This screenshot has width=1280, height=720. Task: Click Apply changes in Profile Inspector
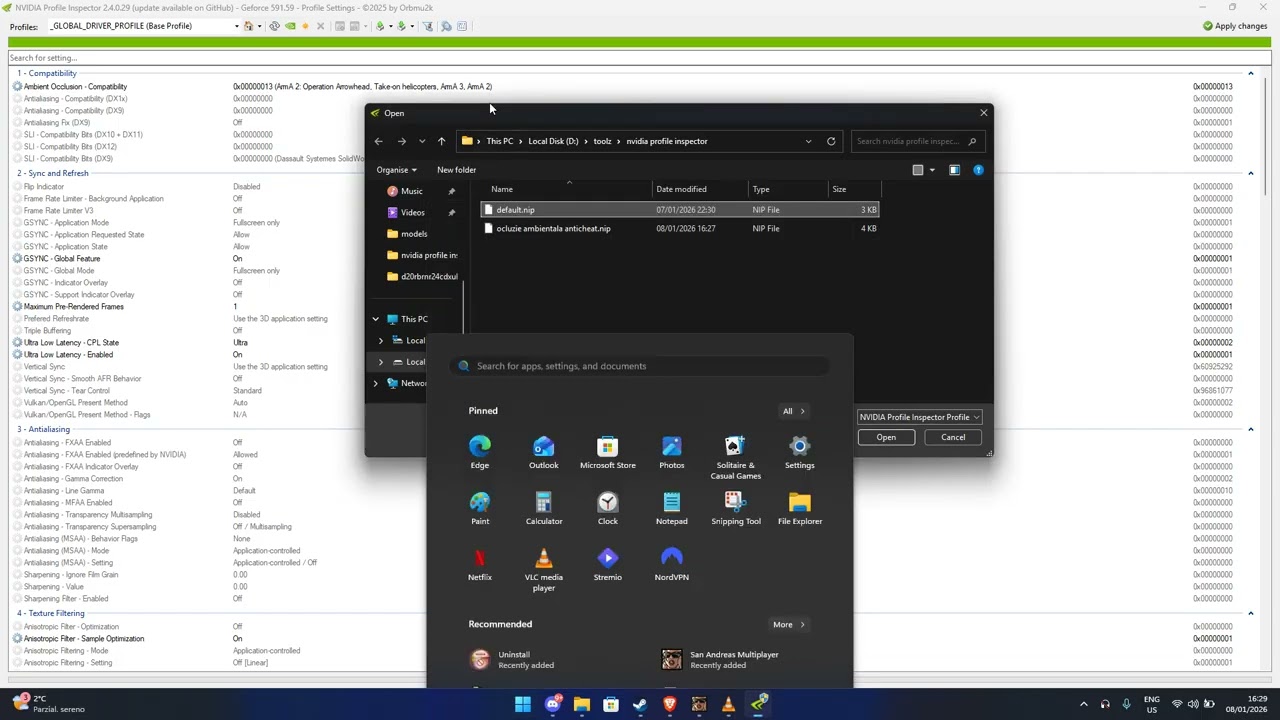coord(1235,26)
